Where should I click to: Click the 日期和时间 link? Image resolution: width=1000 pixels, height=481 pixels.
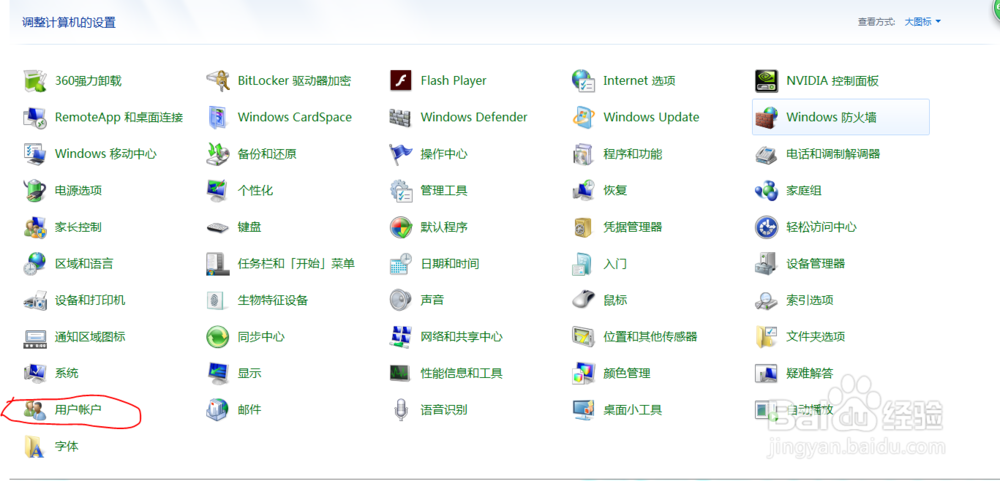coord(450,263)
